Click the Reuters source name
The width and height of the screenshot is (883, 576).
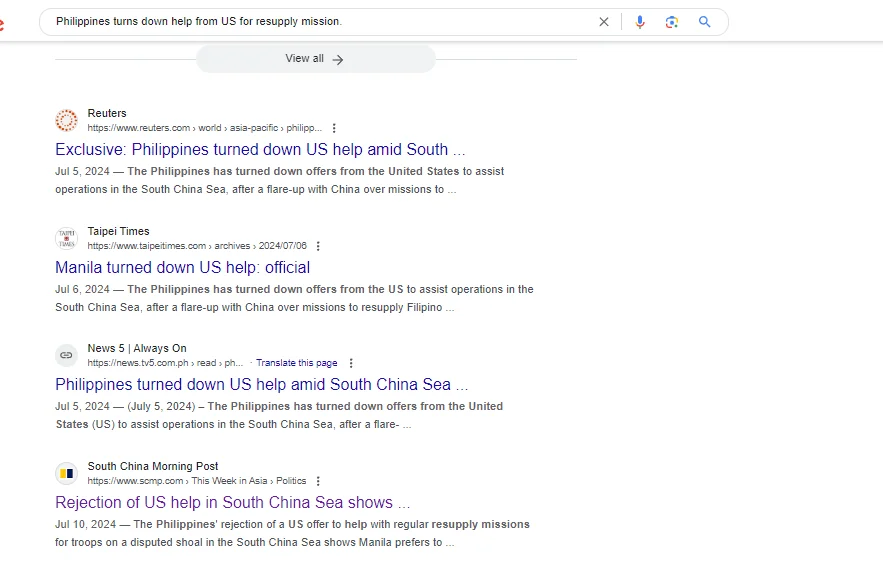(x=107, y=113)
